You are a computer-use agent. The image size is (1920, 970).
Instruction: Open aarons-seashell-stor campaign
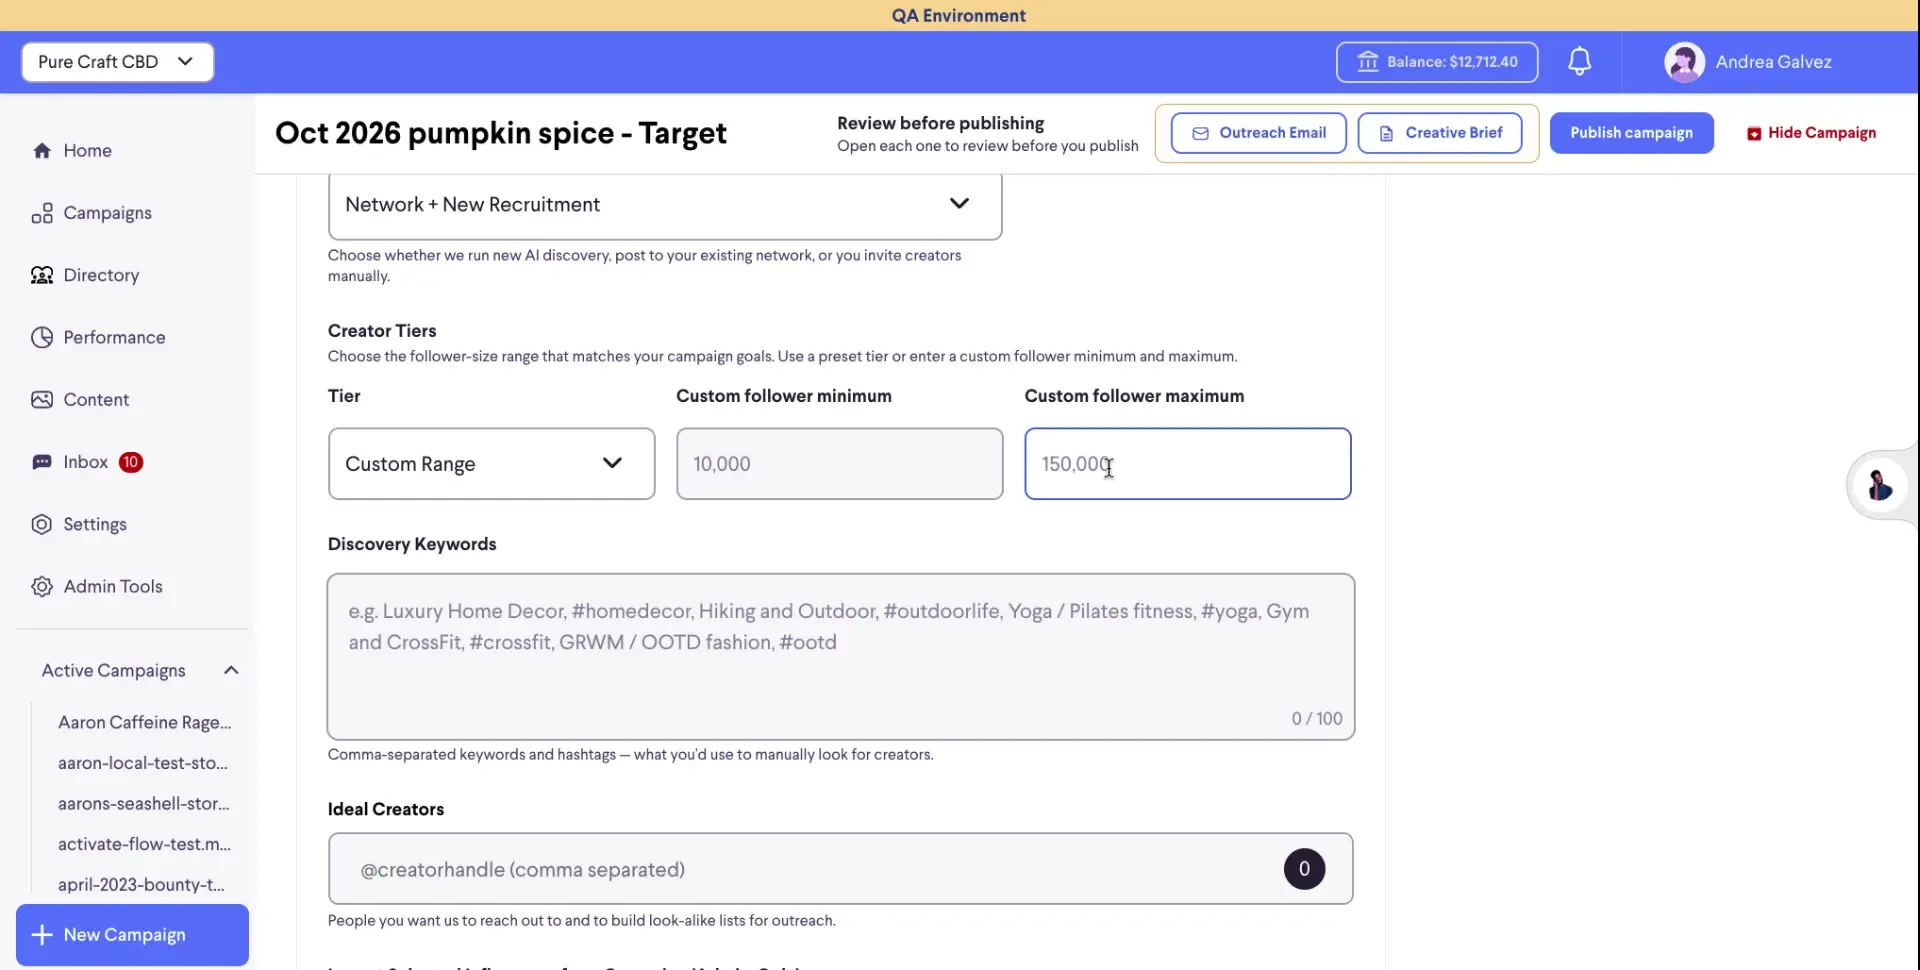pyautogui.click(x=143, y=803)
